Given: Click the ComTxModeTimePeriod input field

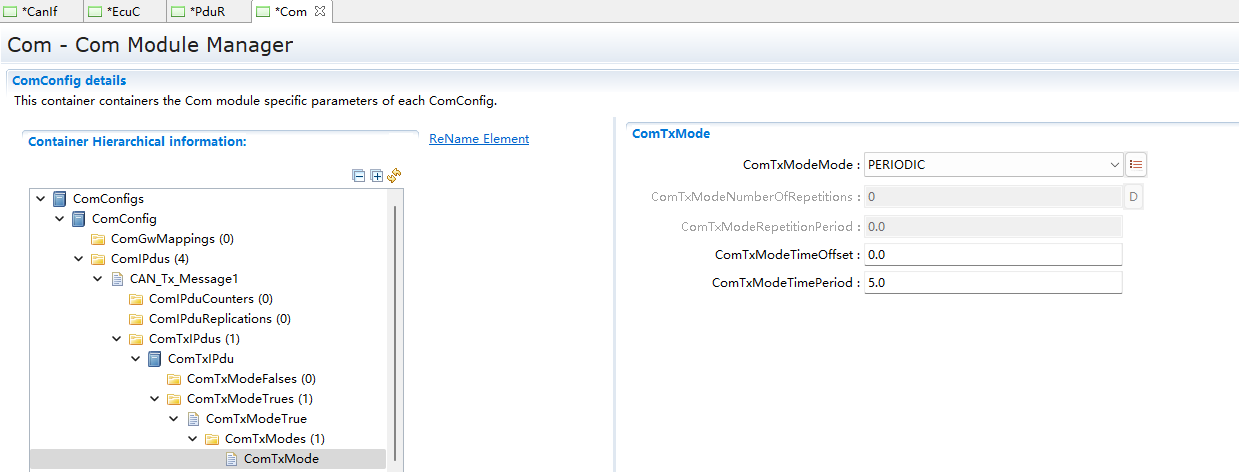Looking at the screenshot, I should pos(993,283).
